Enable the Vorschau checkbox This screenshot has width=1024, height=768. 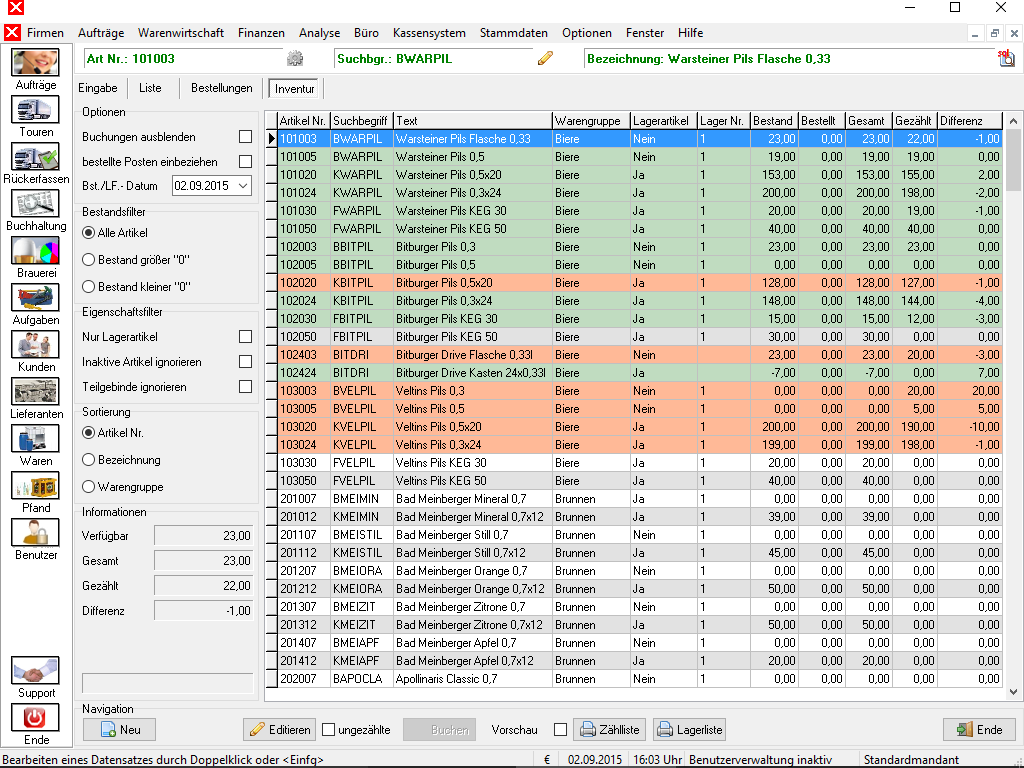(560, 729)
